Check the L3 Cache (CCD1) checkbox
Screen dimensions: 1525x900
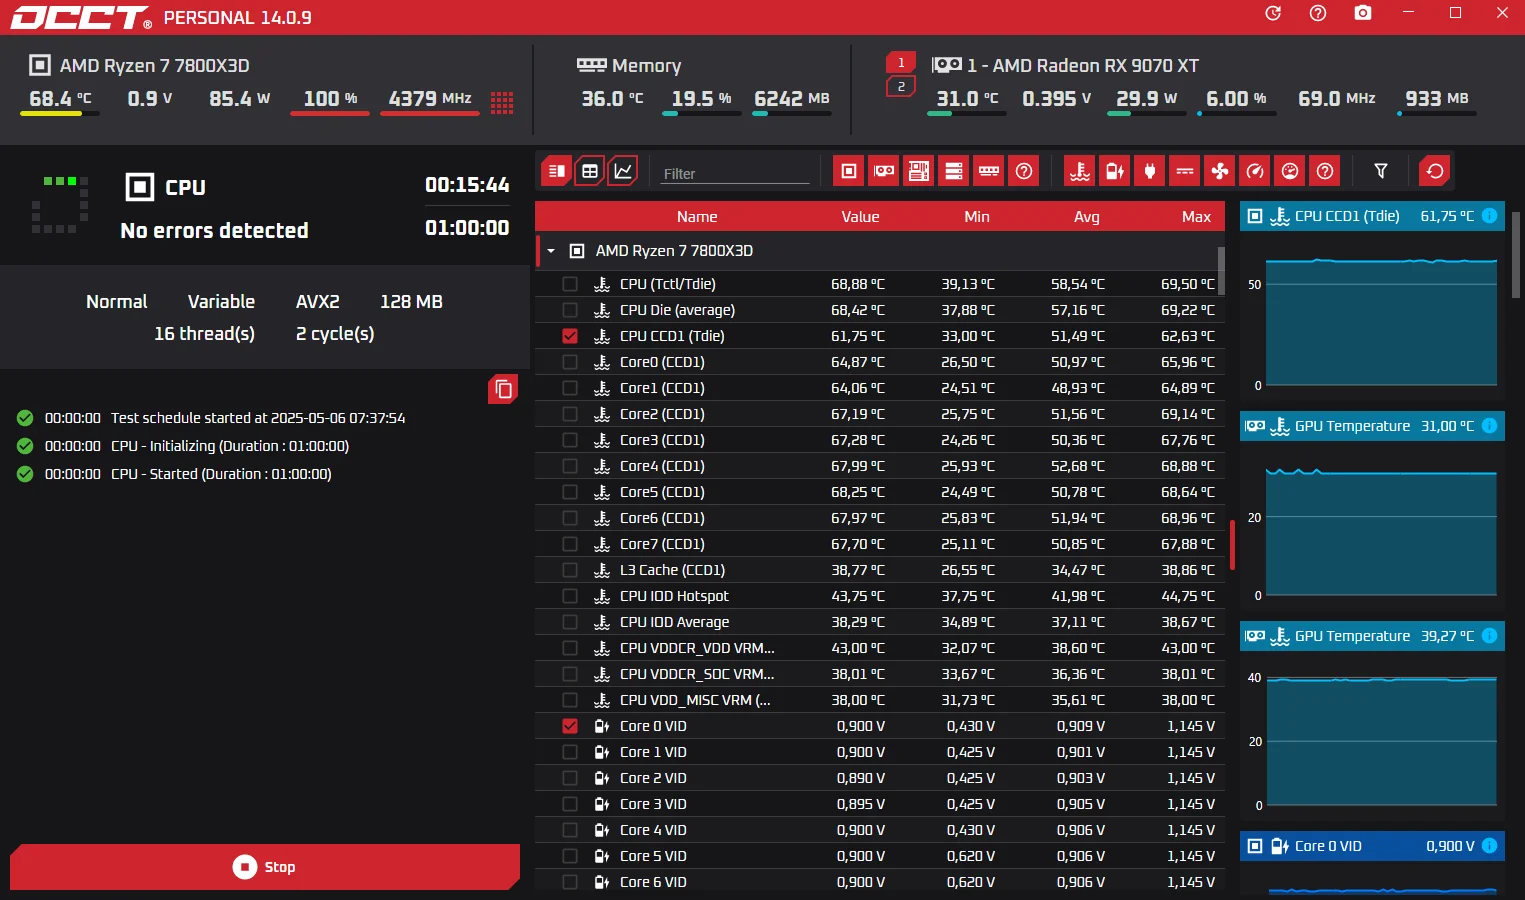pyautogui.click(x=570, y=570)
